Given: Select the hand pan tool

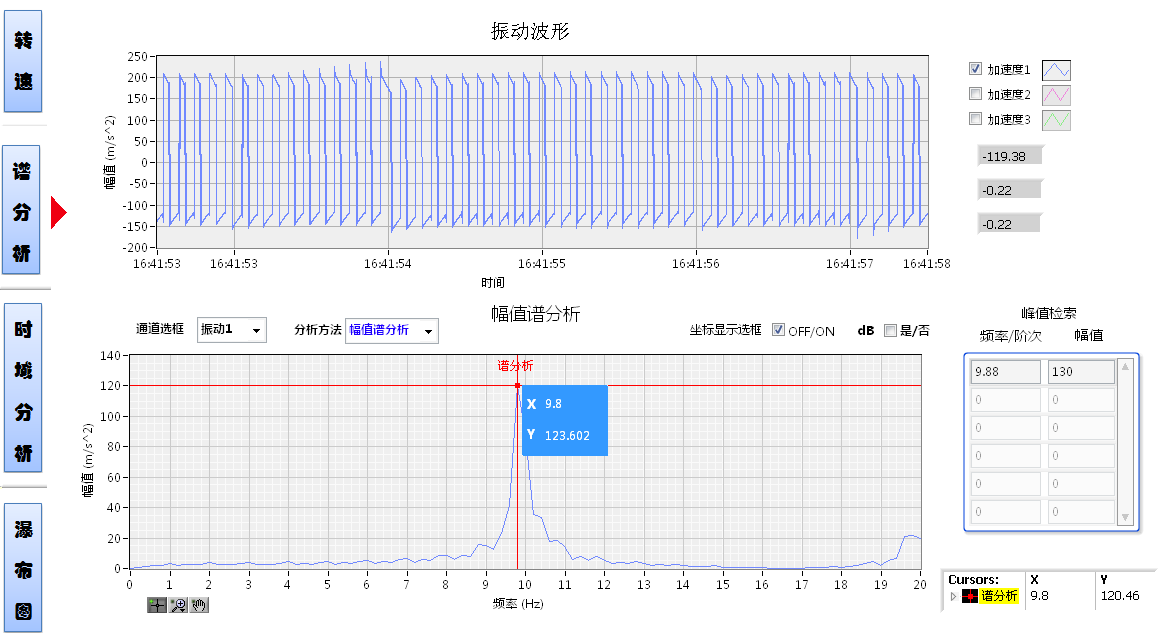Looking at the screenshot, I should coord(199,605).
